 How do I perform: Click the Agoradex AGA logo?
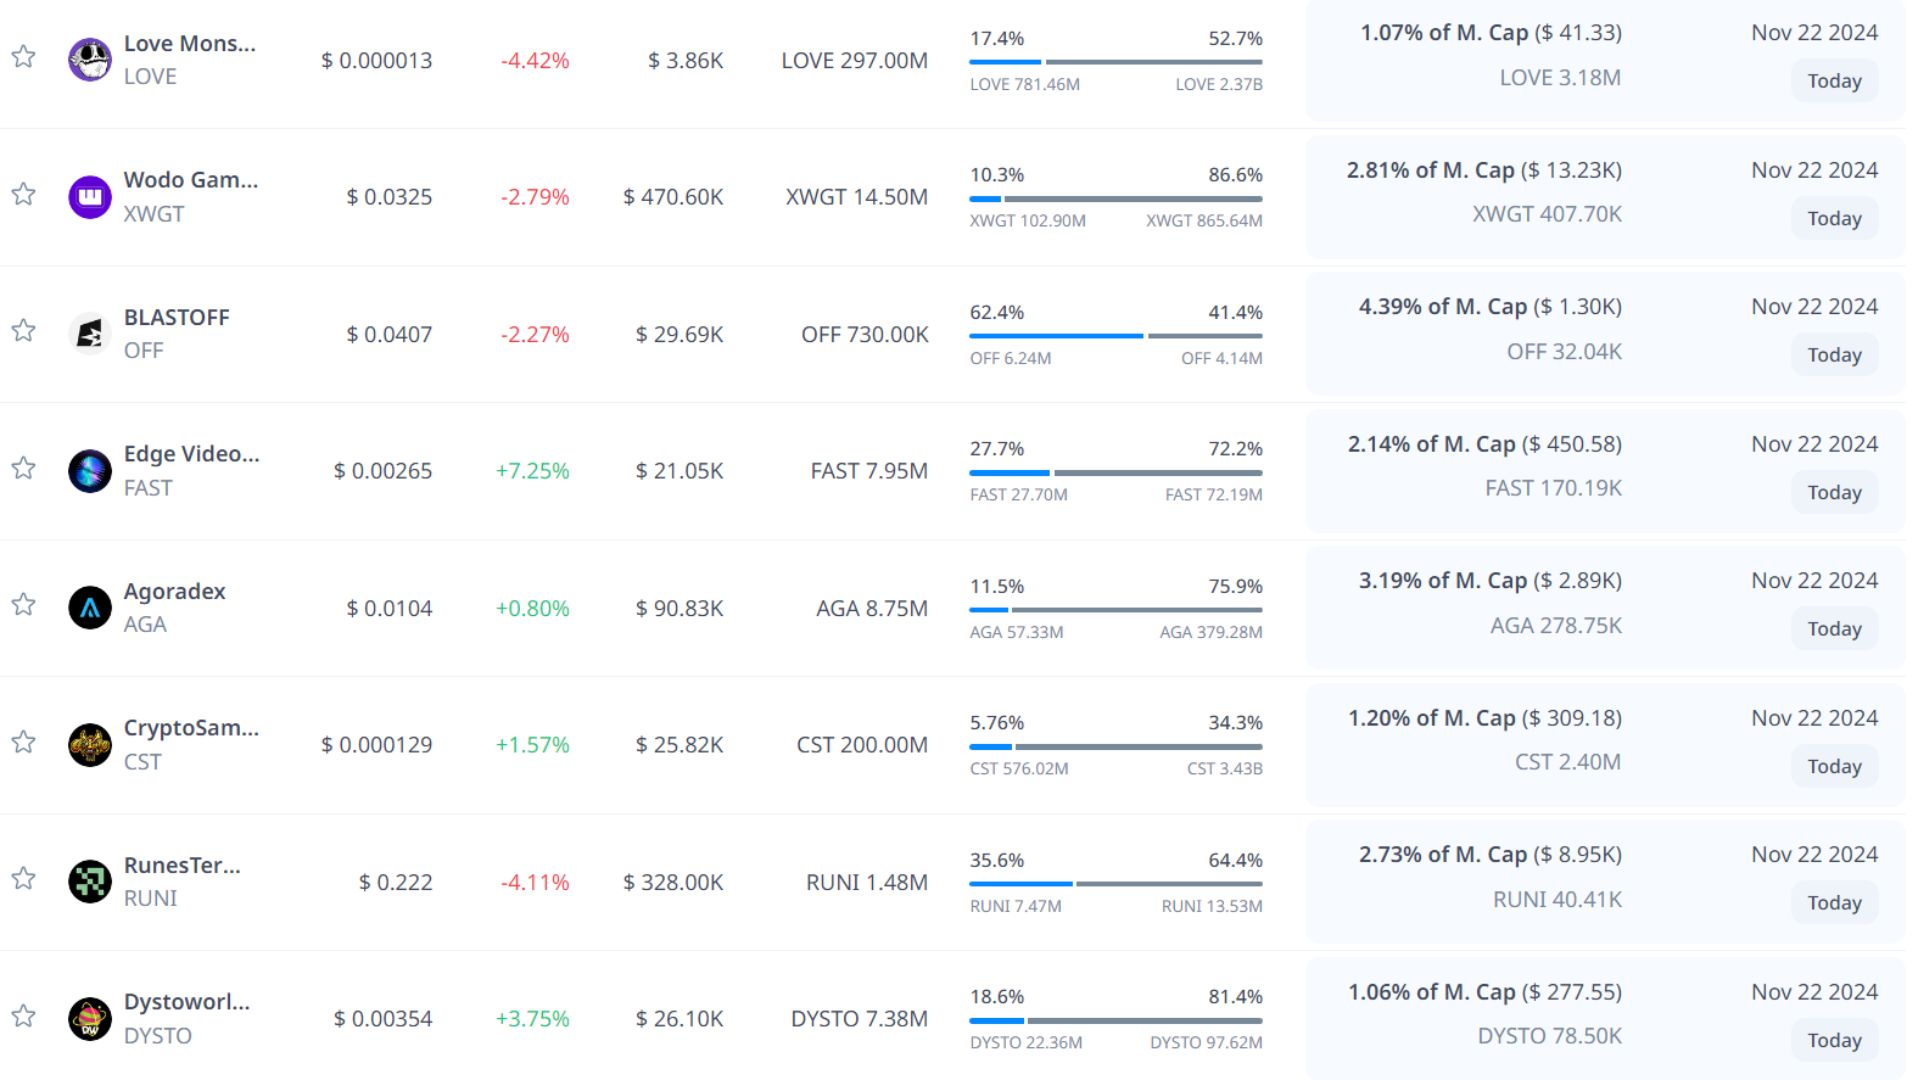(x=89, y=608)
